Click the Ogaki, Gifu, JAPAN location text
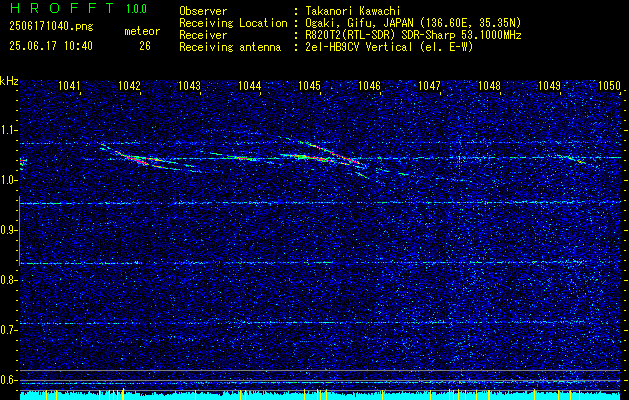This screenshot has width=629, height=400. [x=413, y=23]
